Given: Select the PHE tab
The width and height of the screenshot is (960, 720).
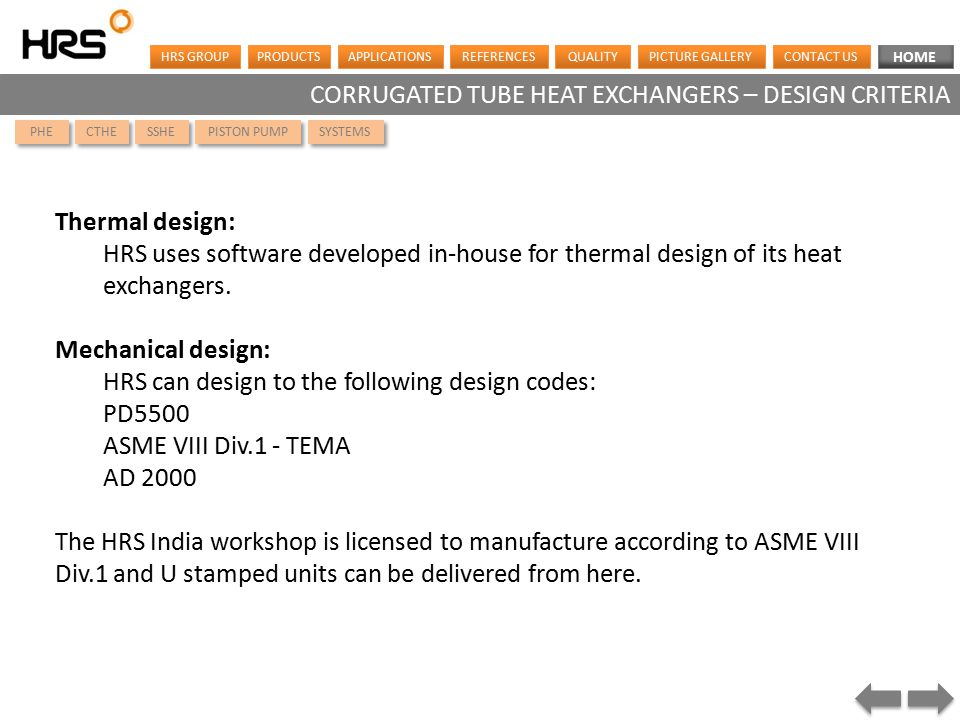Looking at the screenshot, I should 42,132.
